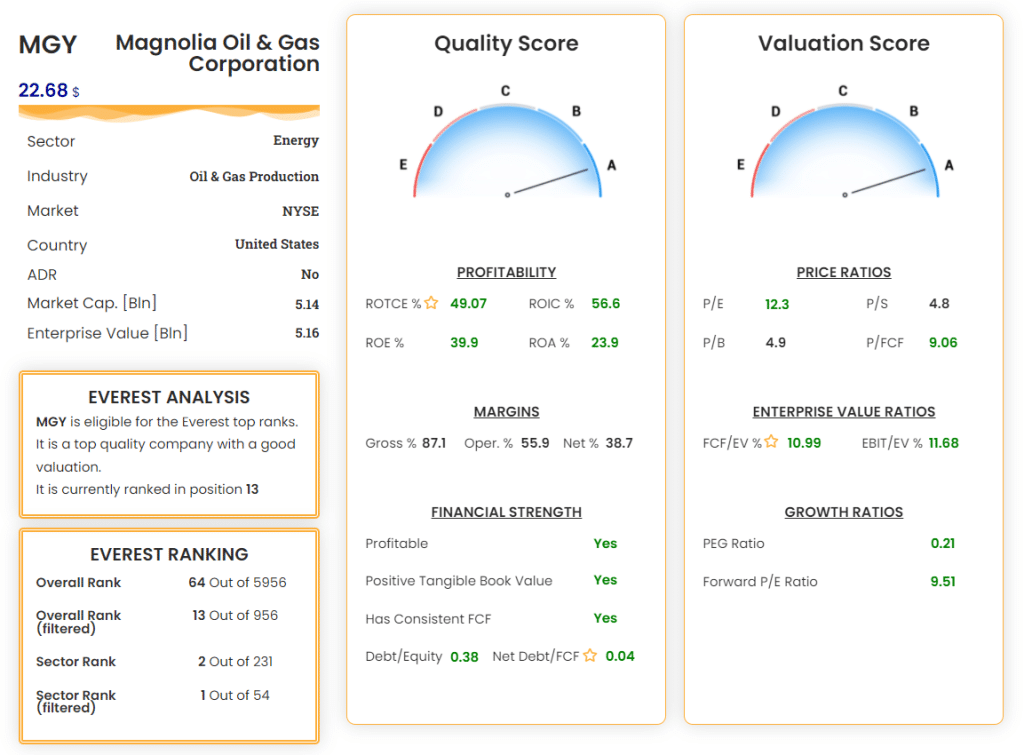This screenshot has height=755, width=1024.
Task: Click the star icon next to ROTCE %
Action: (x=431, y=302)
